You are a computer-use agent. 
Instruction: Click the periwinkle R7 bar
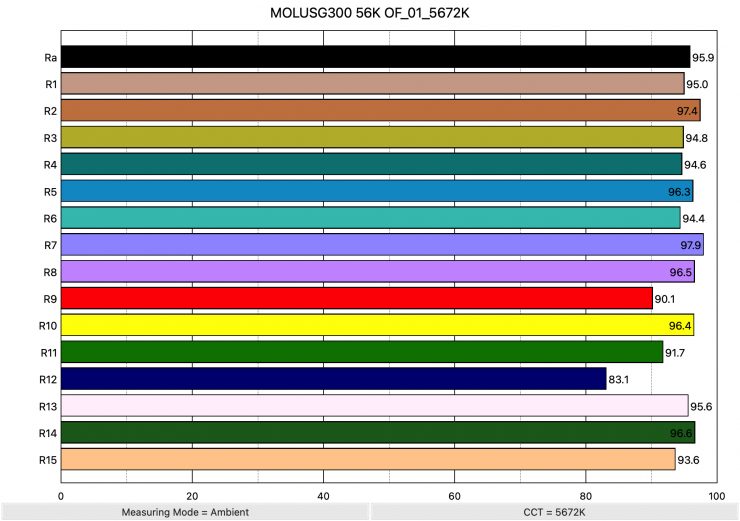click(382, 245)
